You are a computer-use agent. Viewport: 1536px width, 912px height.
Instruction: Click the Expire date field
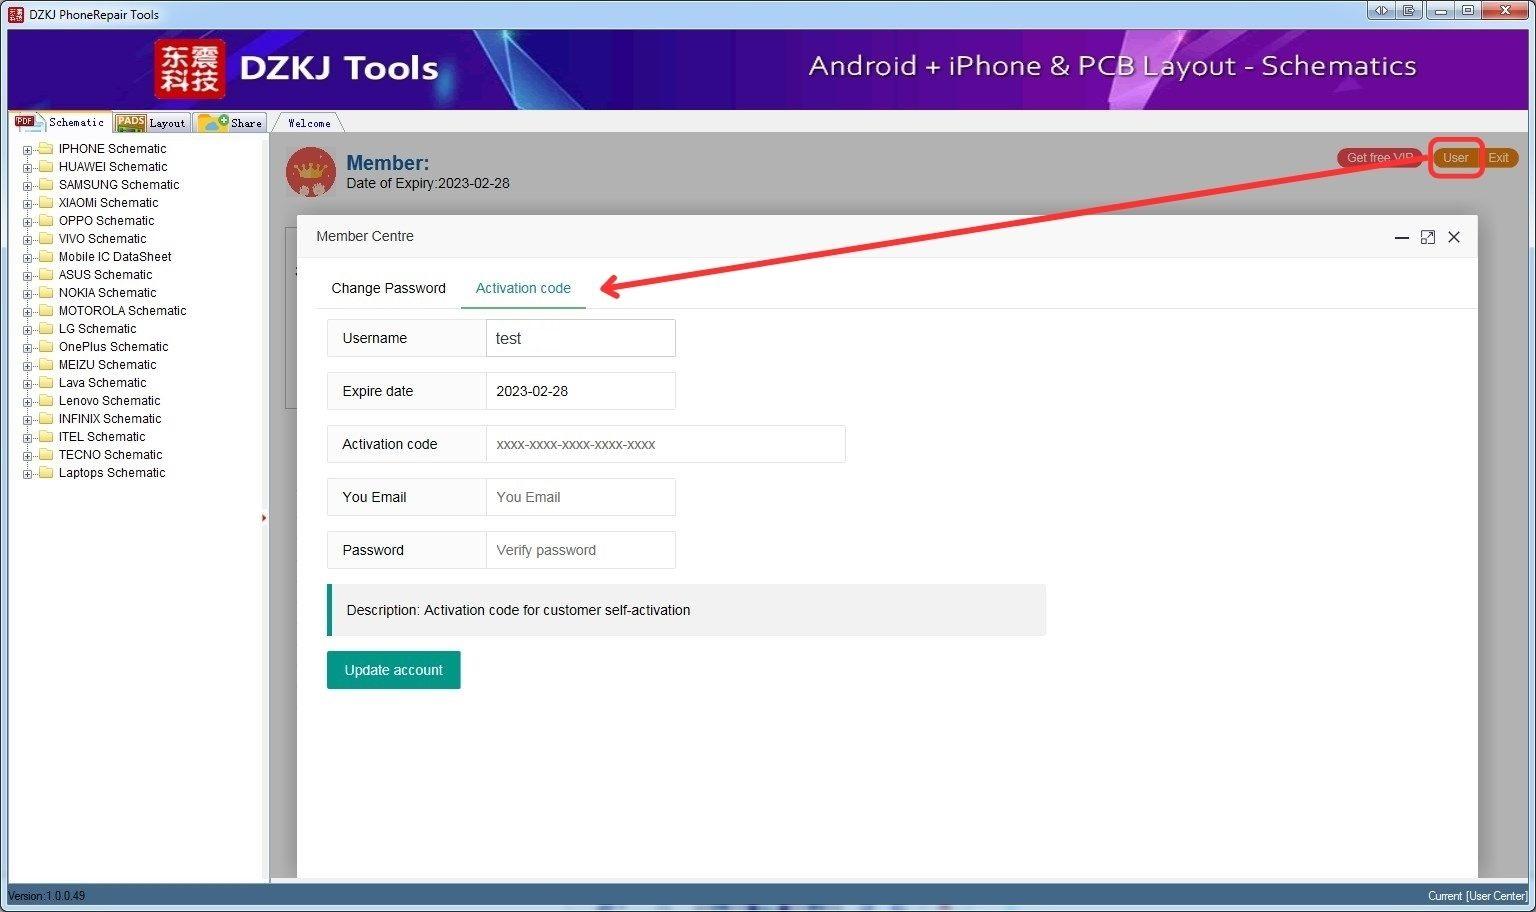click(x=580, y=391)
